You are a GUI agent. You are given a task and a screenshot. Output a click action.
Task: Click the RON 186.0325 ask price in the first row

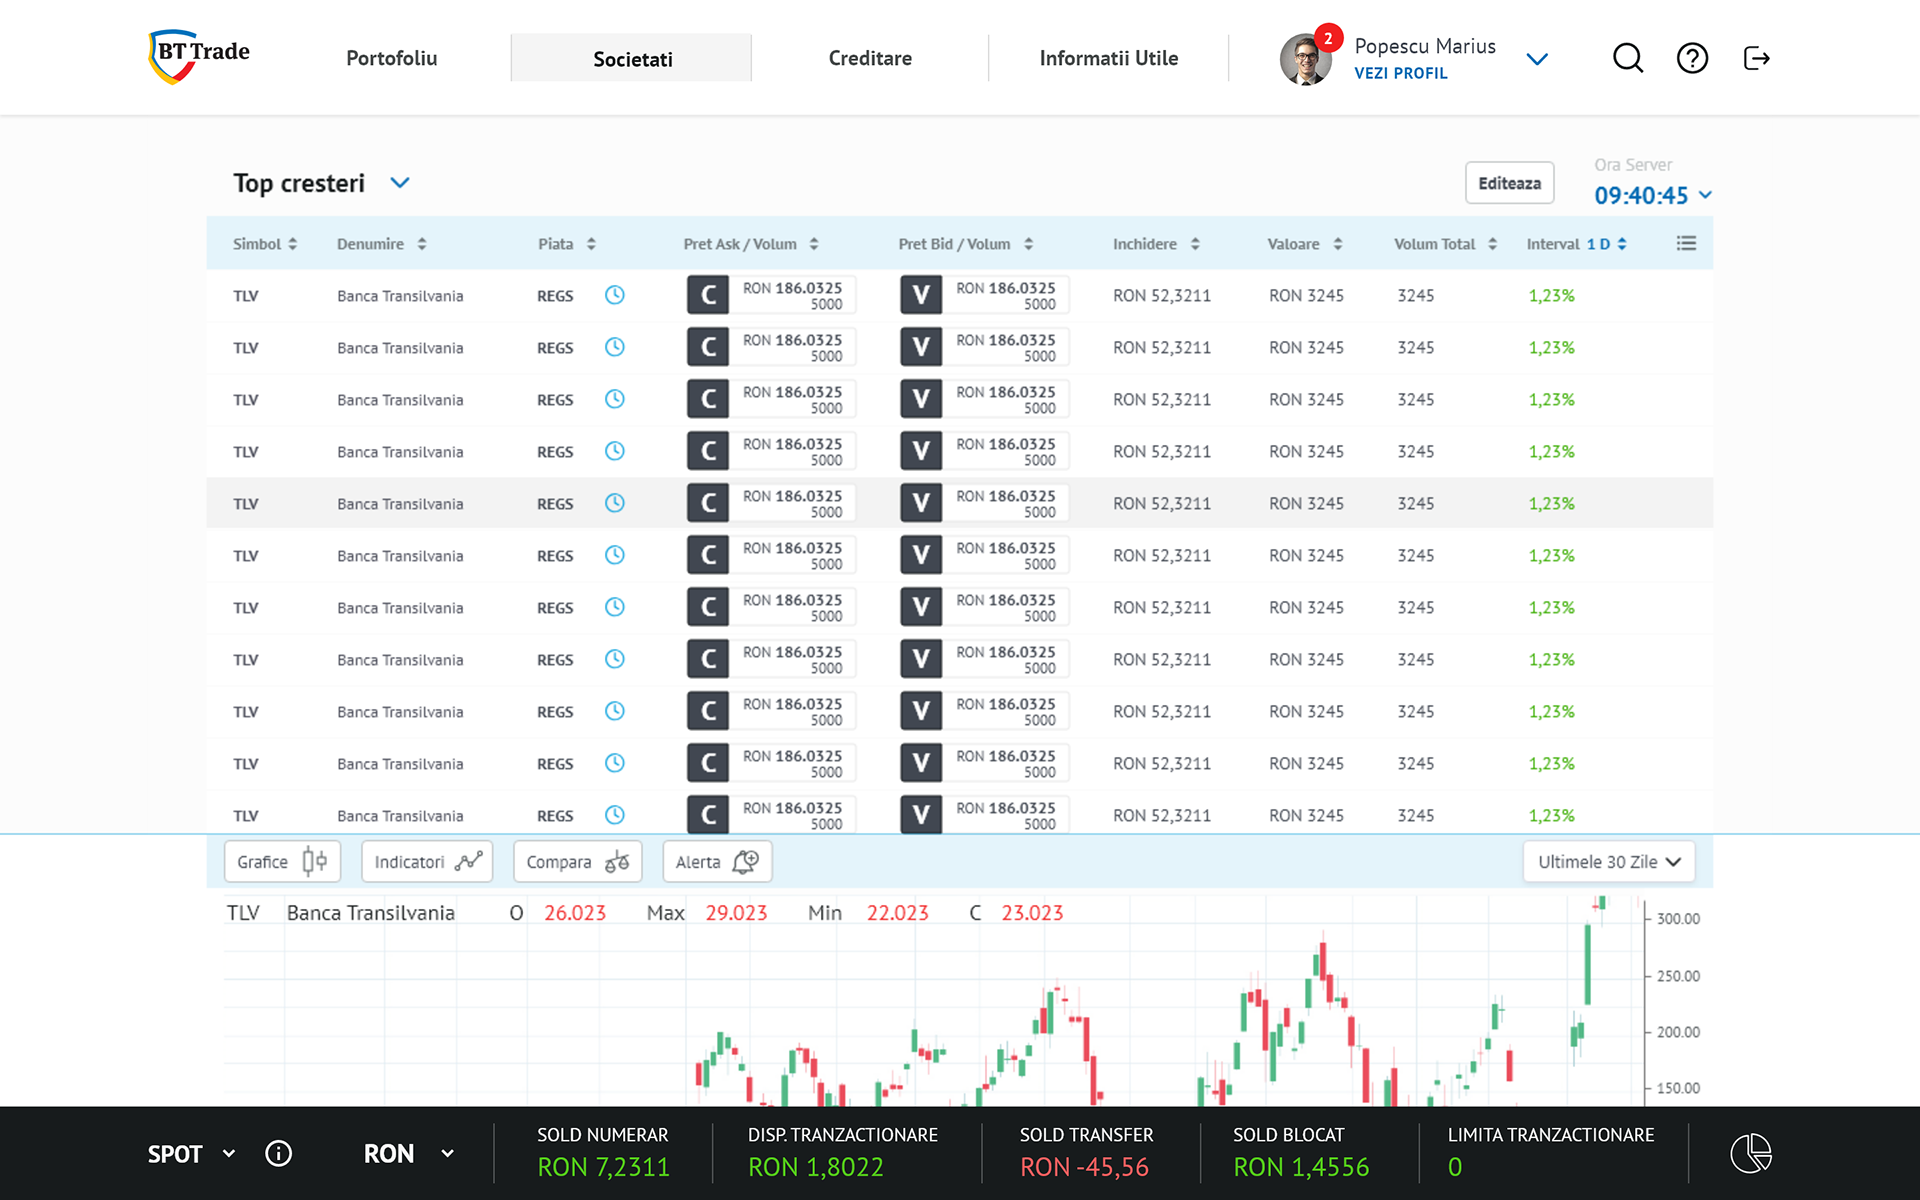pyautogui.click(x=792, y=288)
